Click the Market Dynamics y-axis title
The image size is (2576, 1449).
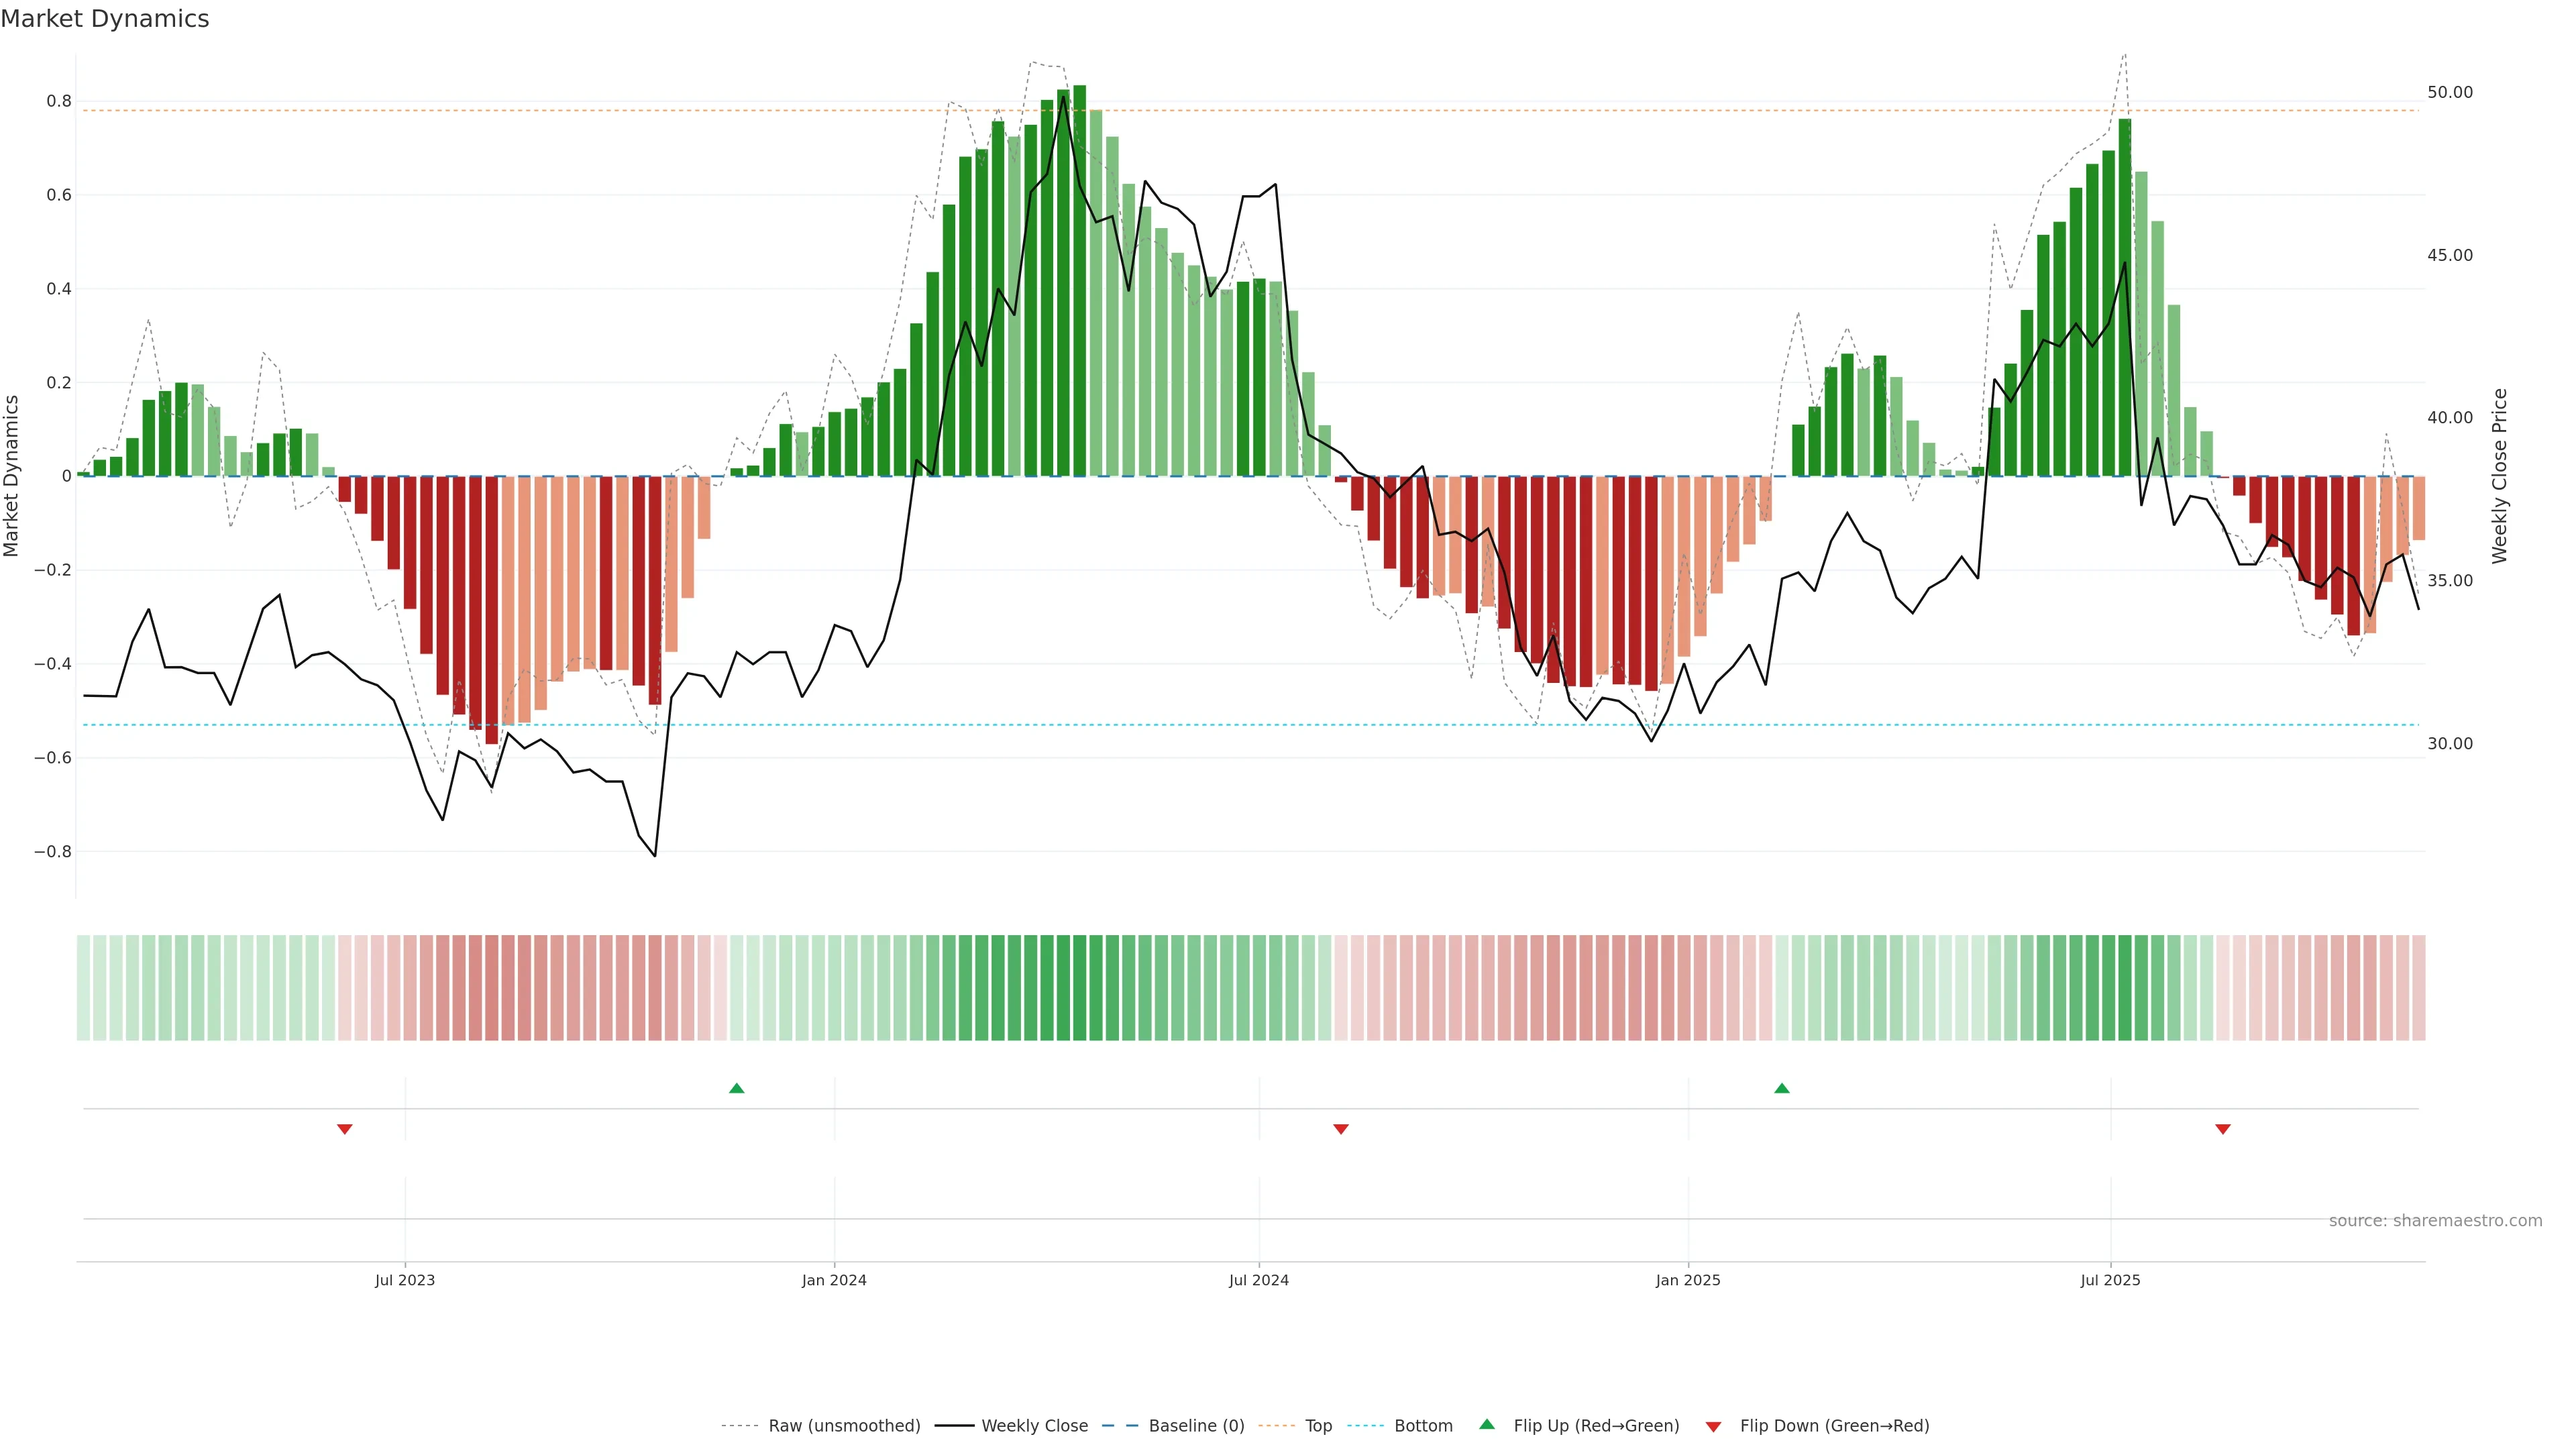[x=11, y=476]
